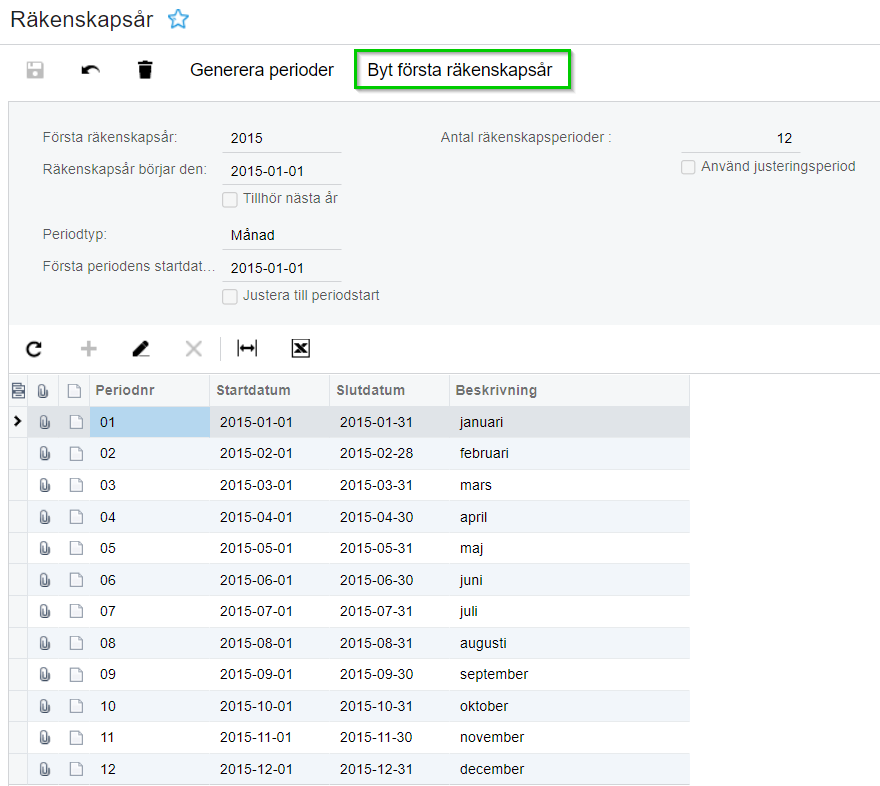Fit grid columns to width
880x786 pixels.
(x=247, y=348)
